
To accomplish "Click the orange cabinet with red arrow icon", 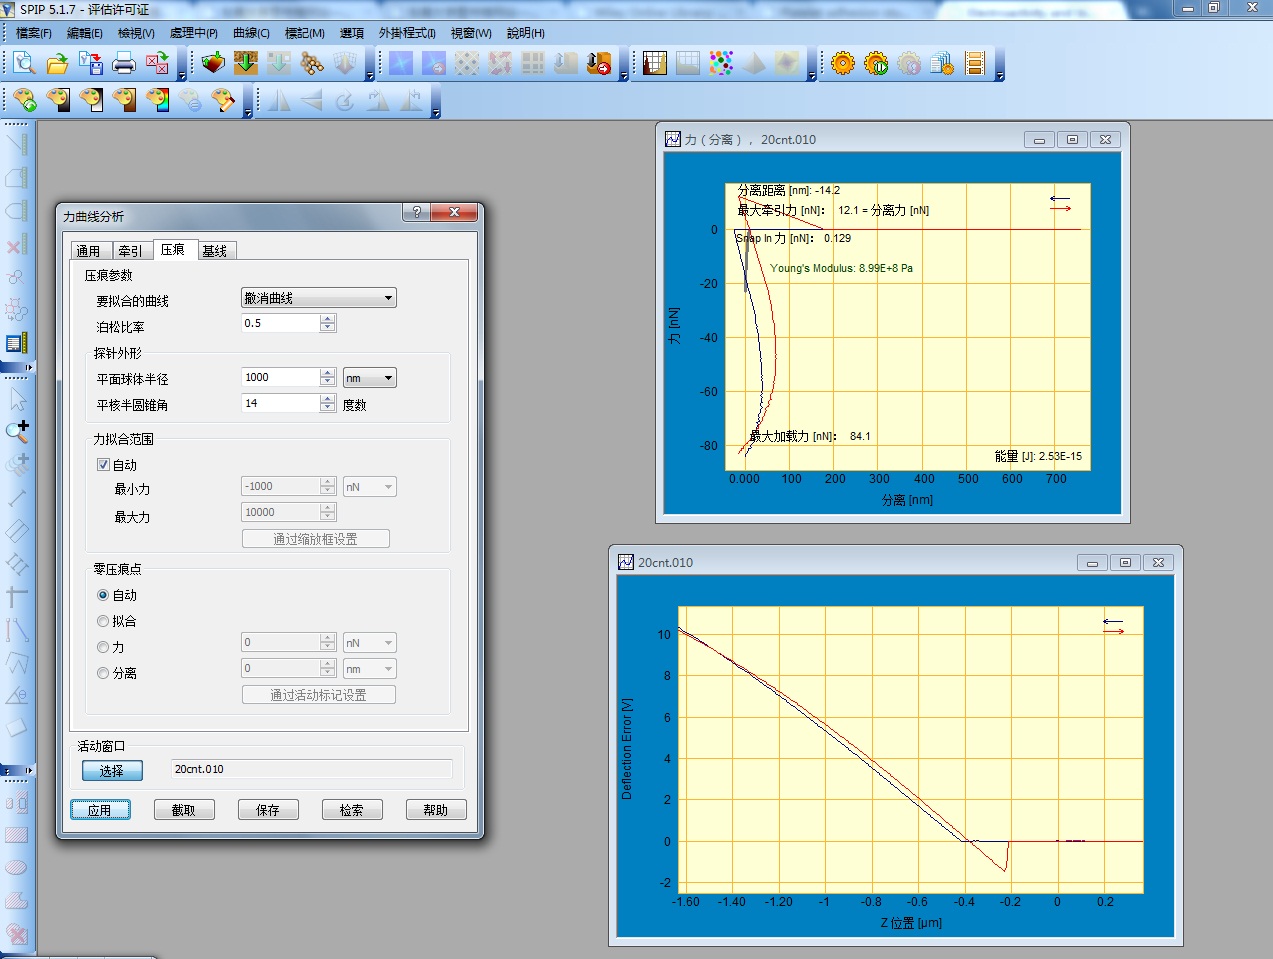I will click(x=599, y=64).
